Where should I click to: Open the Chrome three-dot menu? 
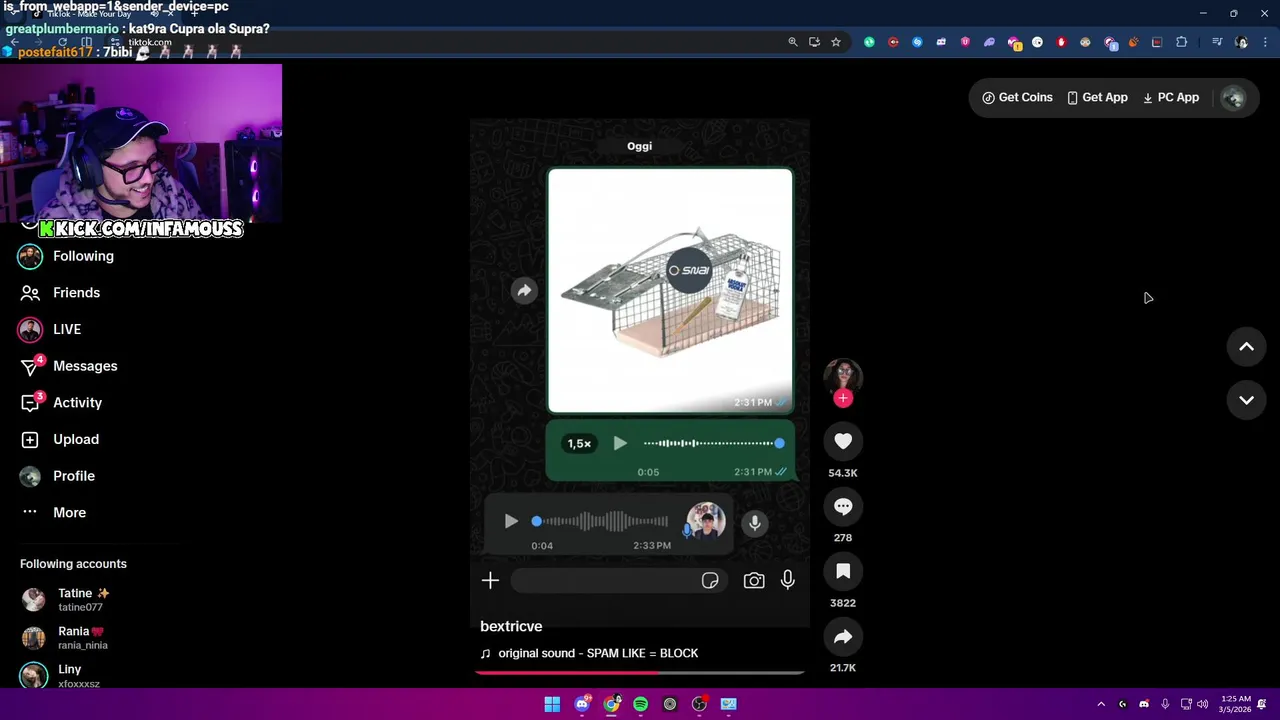click(1263, 42)
